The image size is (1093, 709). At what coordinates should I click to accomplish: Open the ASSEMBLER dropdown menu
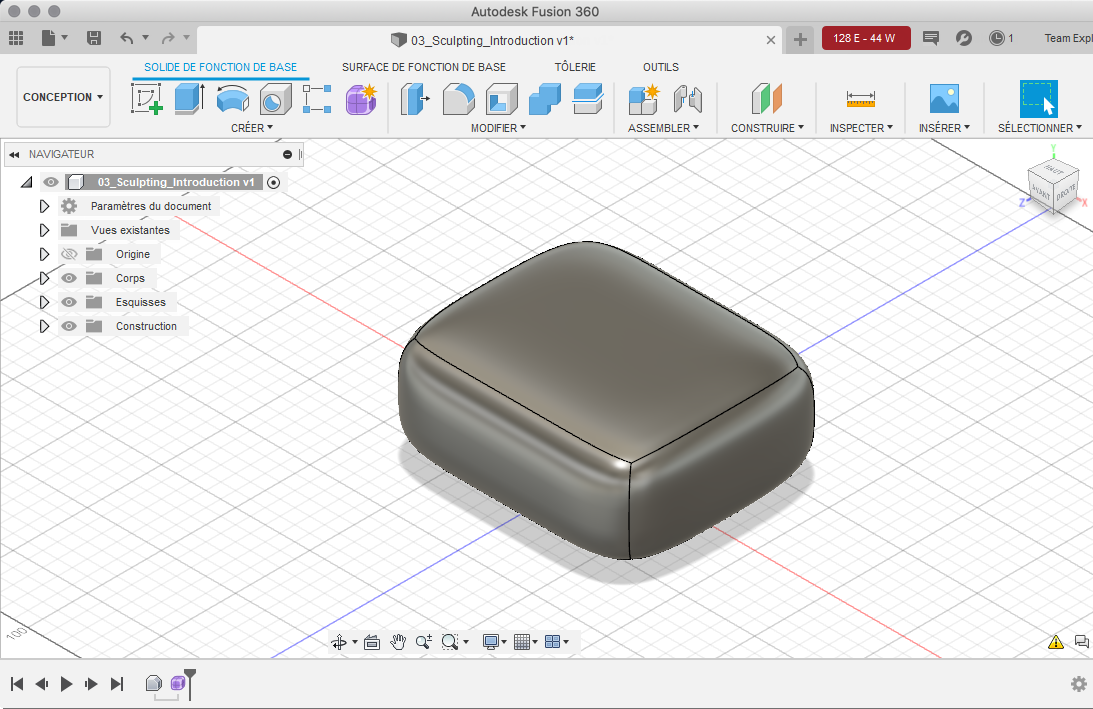(x=663, y=128)
